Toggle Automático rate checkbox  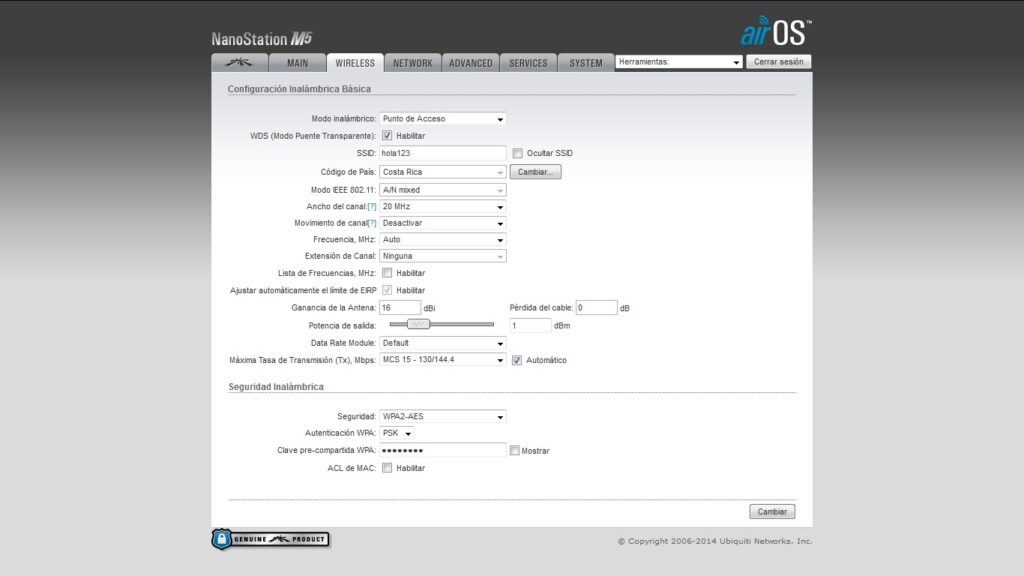pyautogui.click(x=517, y=360)
